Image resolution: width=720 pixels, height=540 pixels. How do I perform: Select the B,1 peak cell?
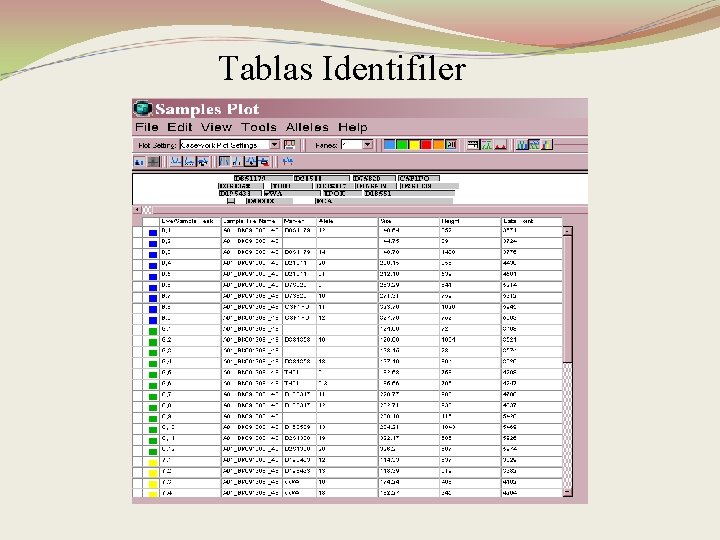tap(190, 231)
